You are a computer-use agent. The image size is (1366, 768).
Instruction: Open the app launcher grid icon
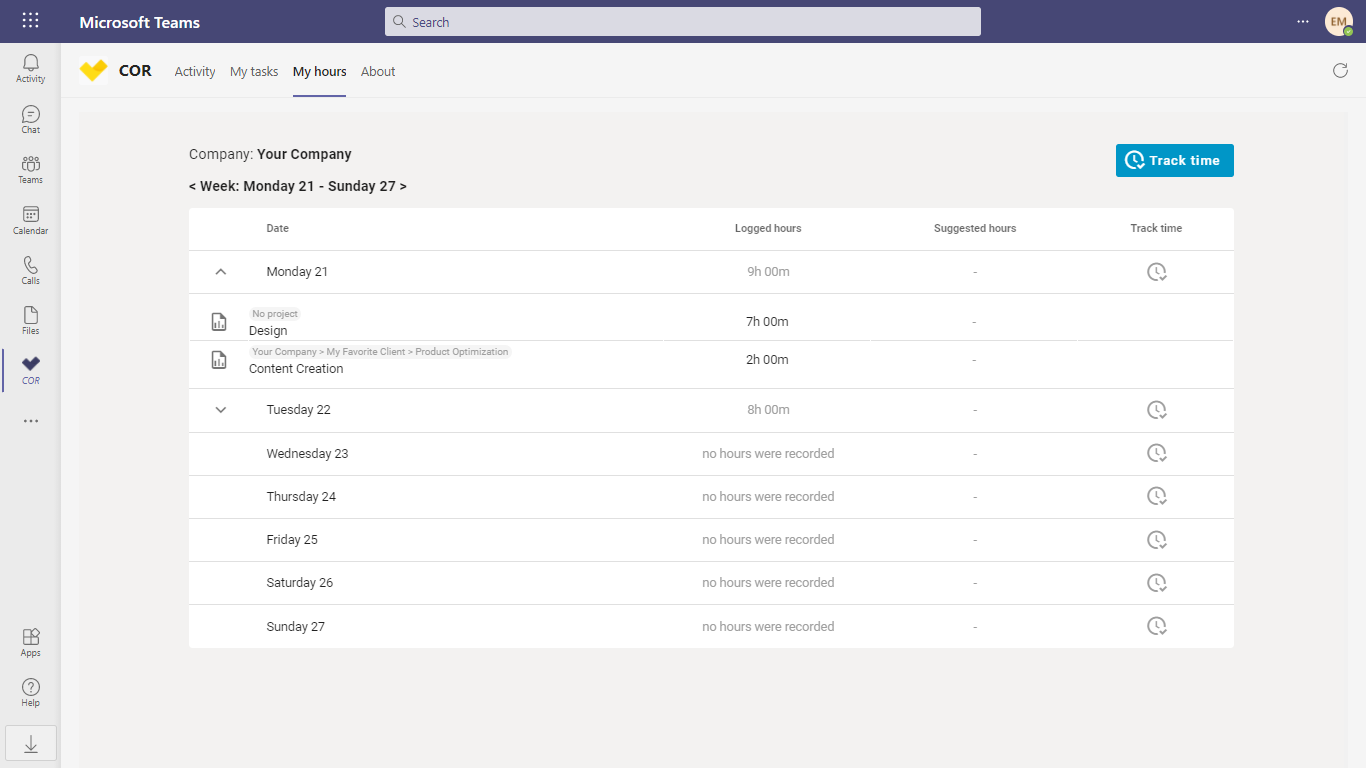[30, 21]
